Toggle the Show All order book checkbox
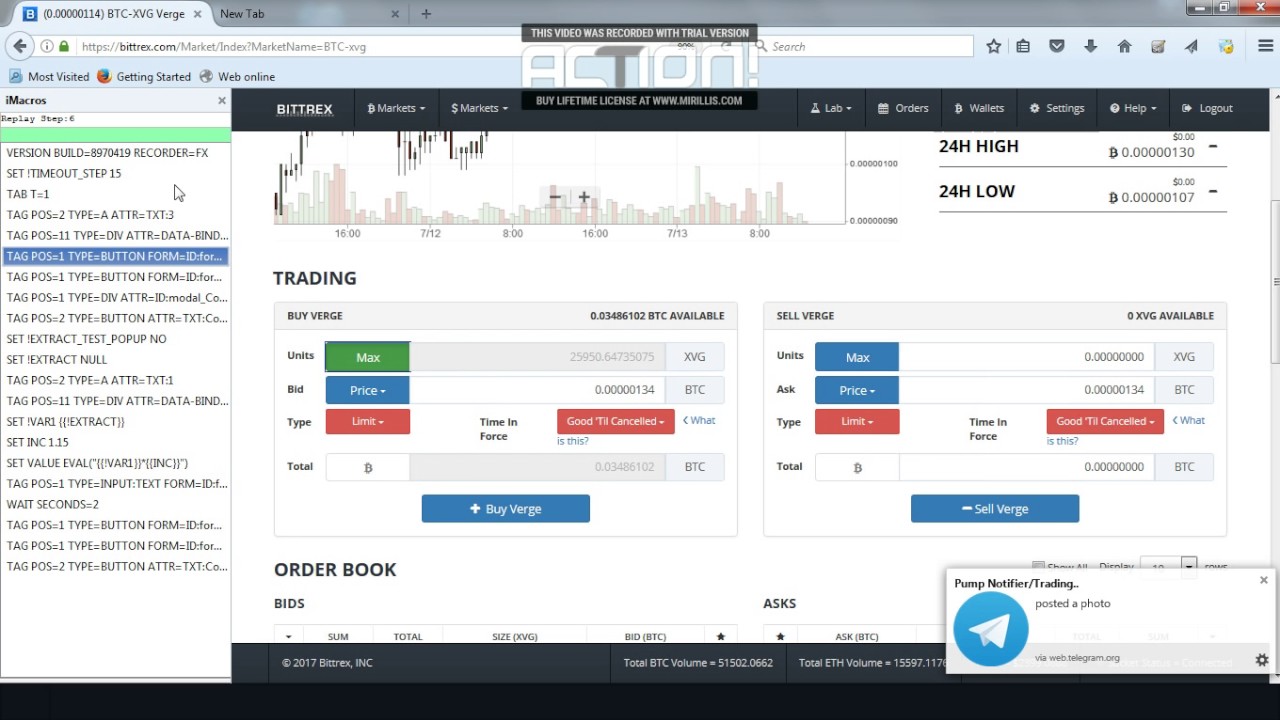Image resolution: width=1280 pixels, height=720 pixels. (x=1038, y=567)
